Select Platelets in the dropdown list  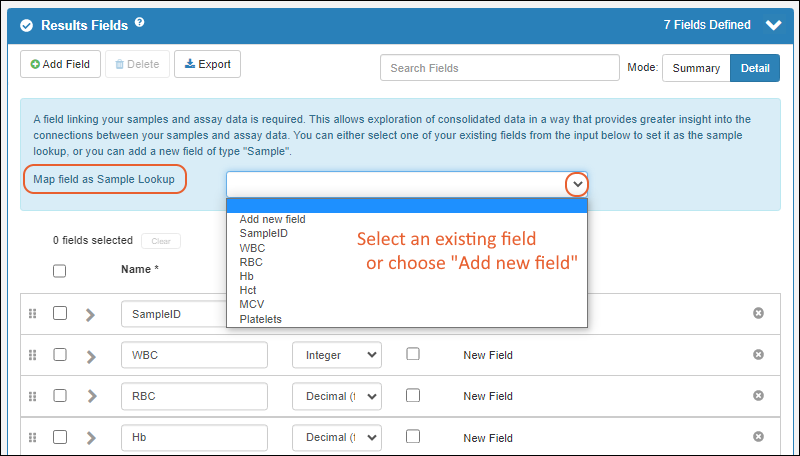[261, 319]
